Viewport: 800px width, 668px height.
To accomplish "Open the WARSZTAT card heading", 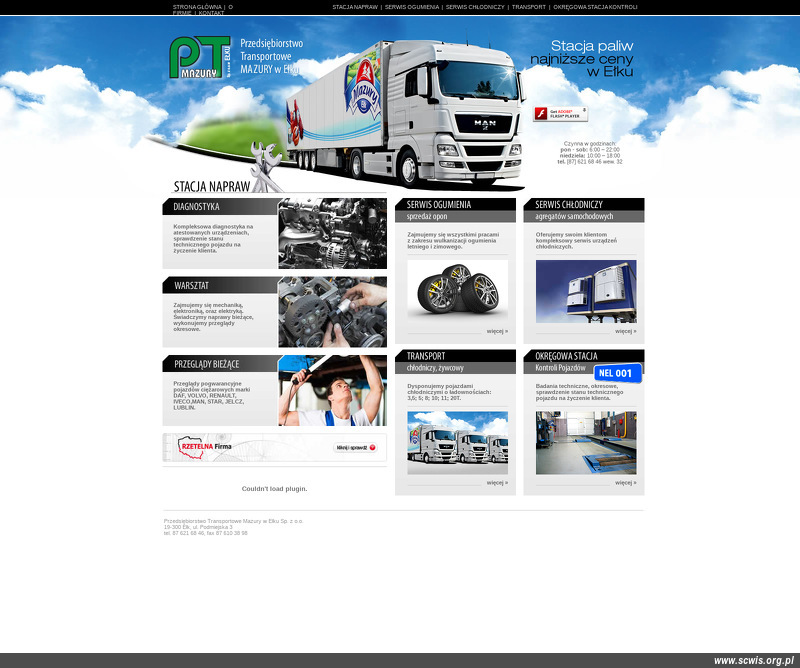I will click(x=191, y=286).
